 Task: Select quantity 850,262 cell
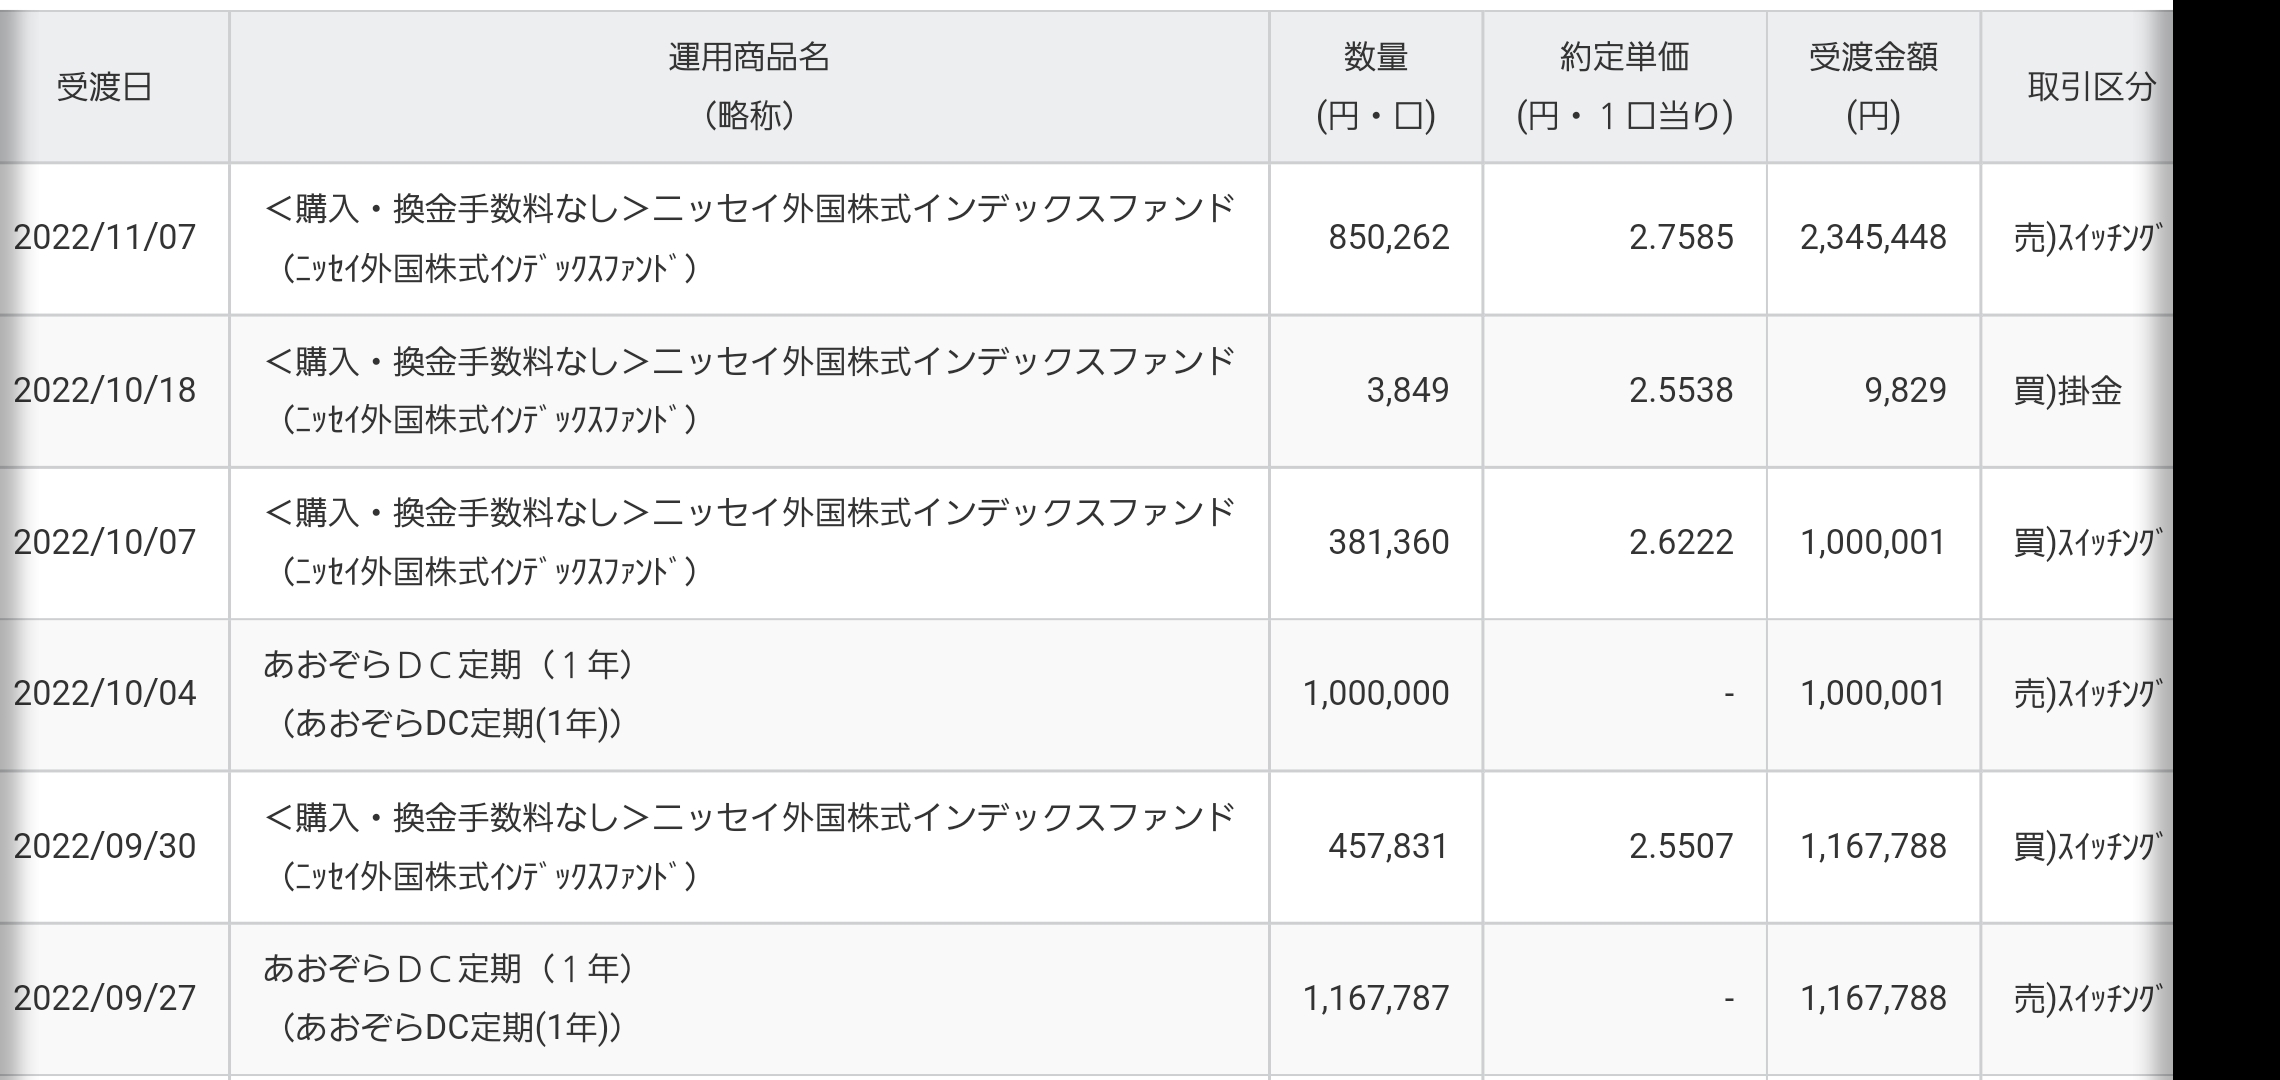coord(1376,238)
